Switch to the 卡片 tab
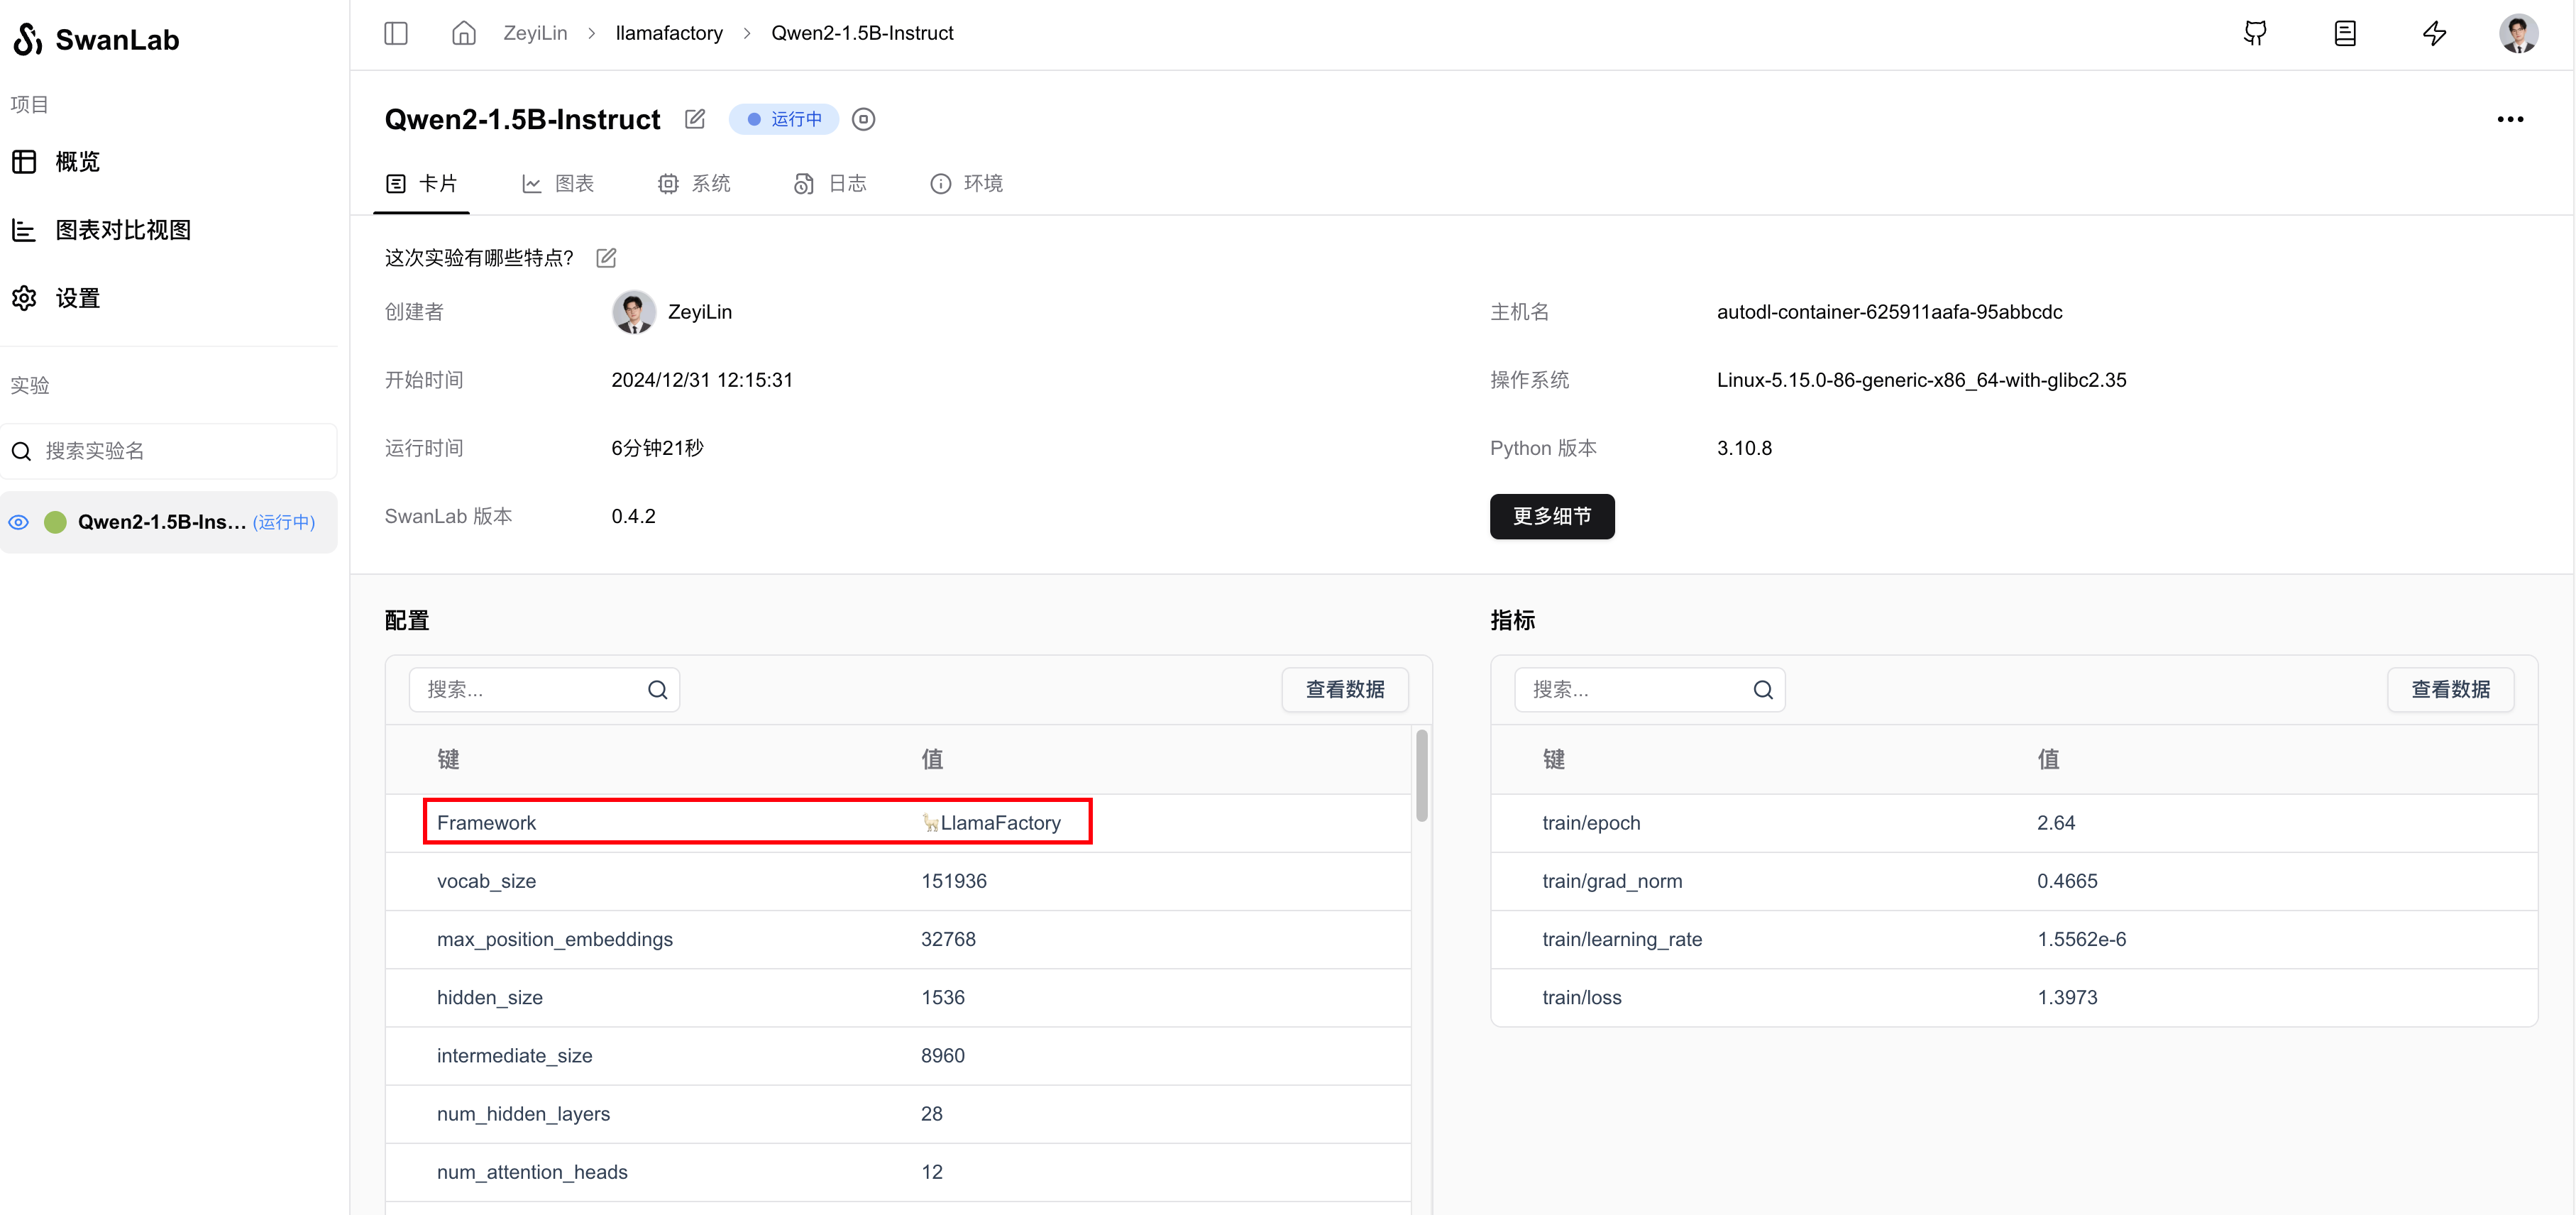 (x=422, y=184)
